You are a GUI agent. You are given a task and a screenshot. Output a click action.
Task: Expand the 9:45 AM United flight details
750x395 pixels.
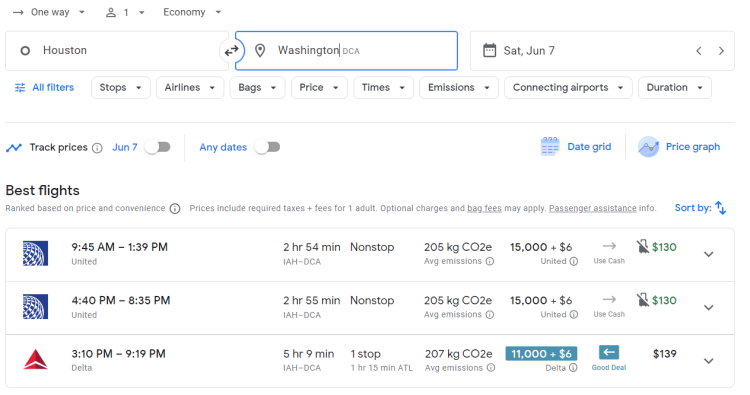coord(709,254)
